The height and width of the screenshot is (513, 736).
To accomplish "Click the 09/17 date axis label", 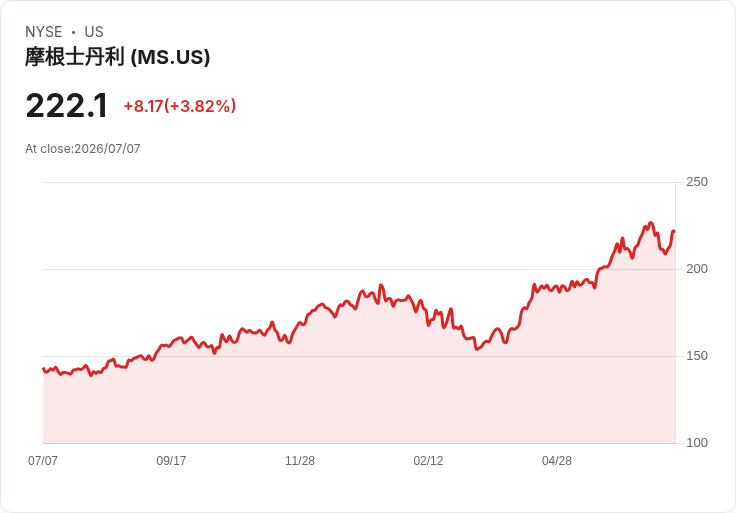I will coord(171,460).
